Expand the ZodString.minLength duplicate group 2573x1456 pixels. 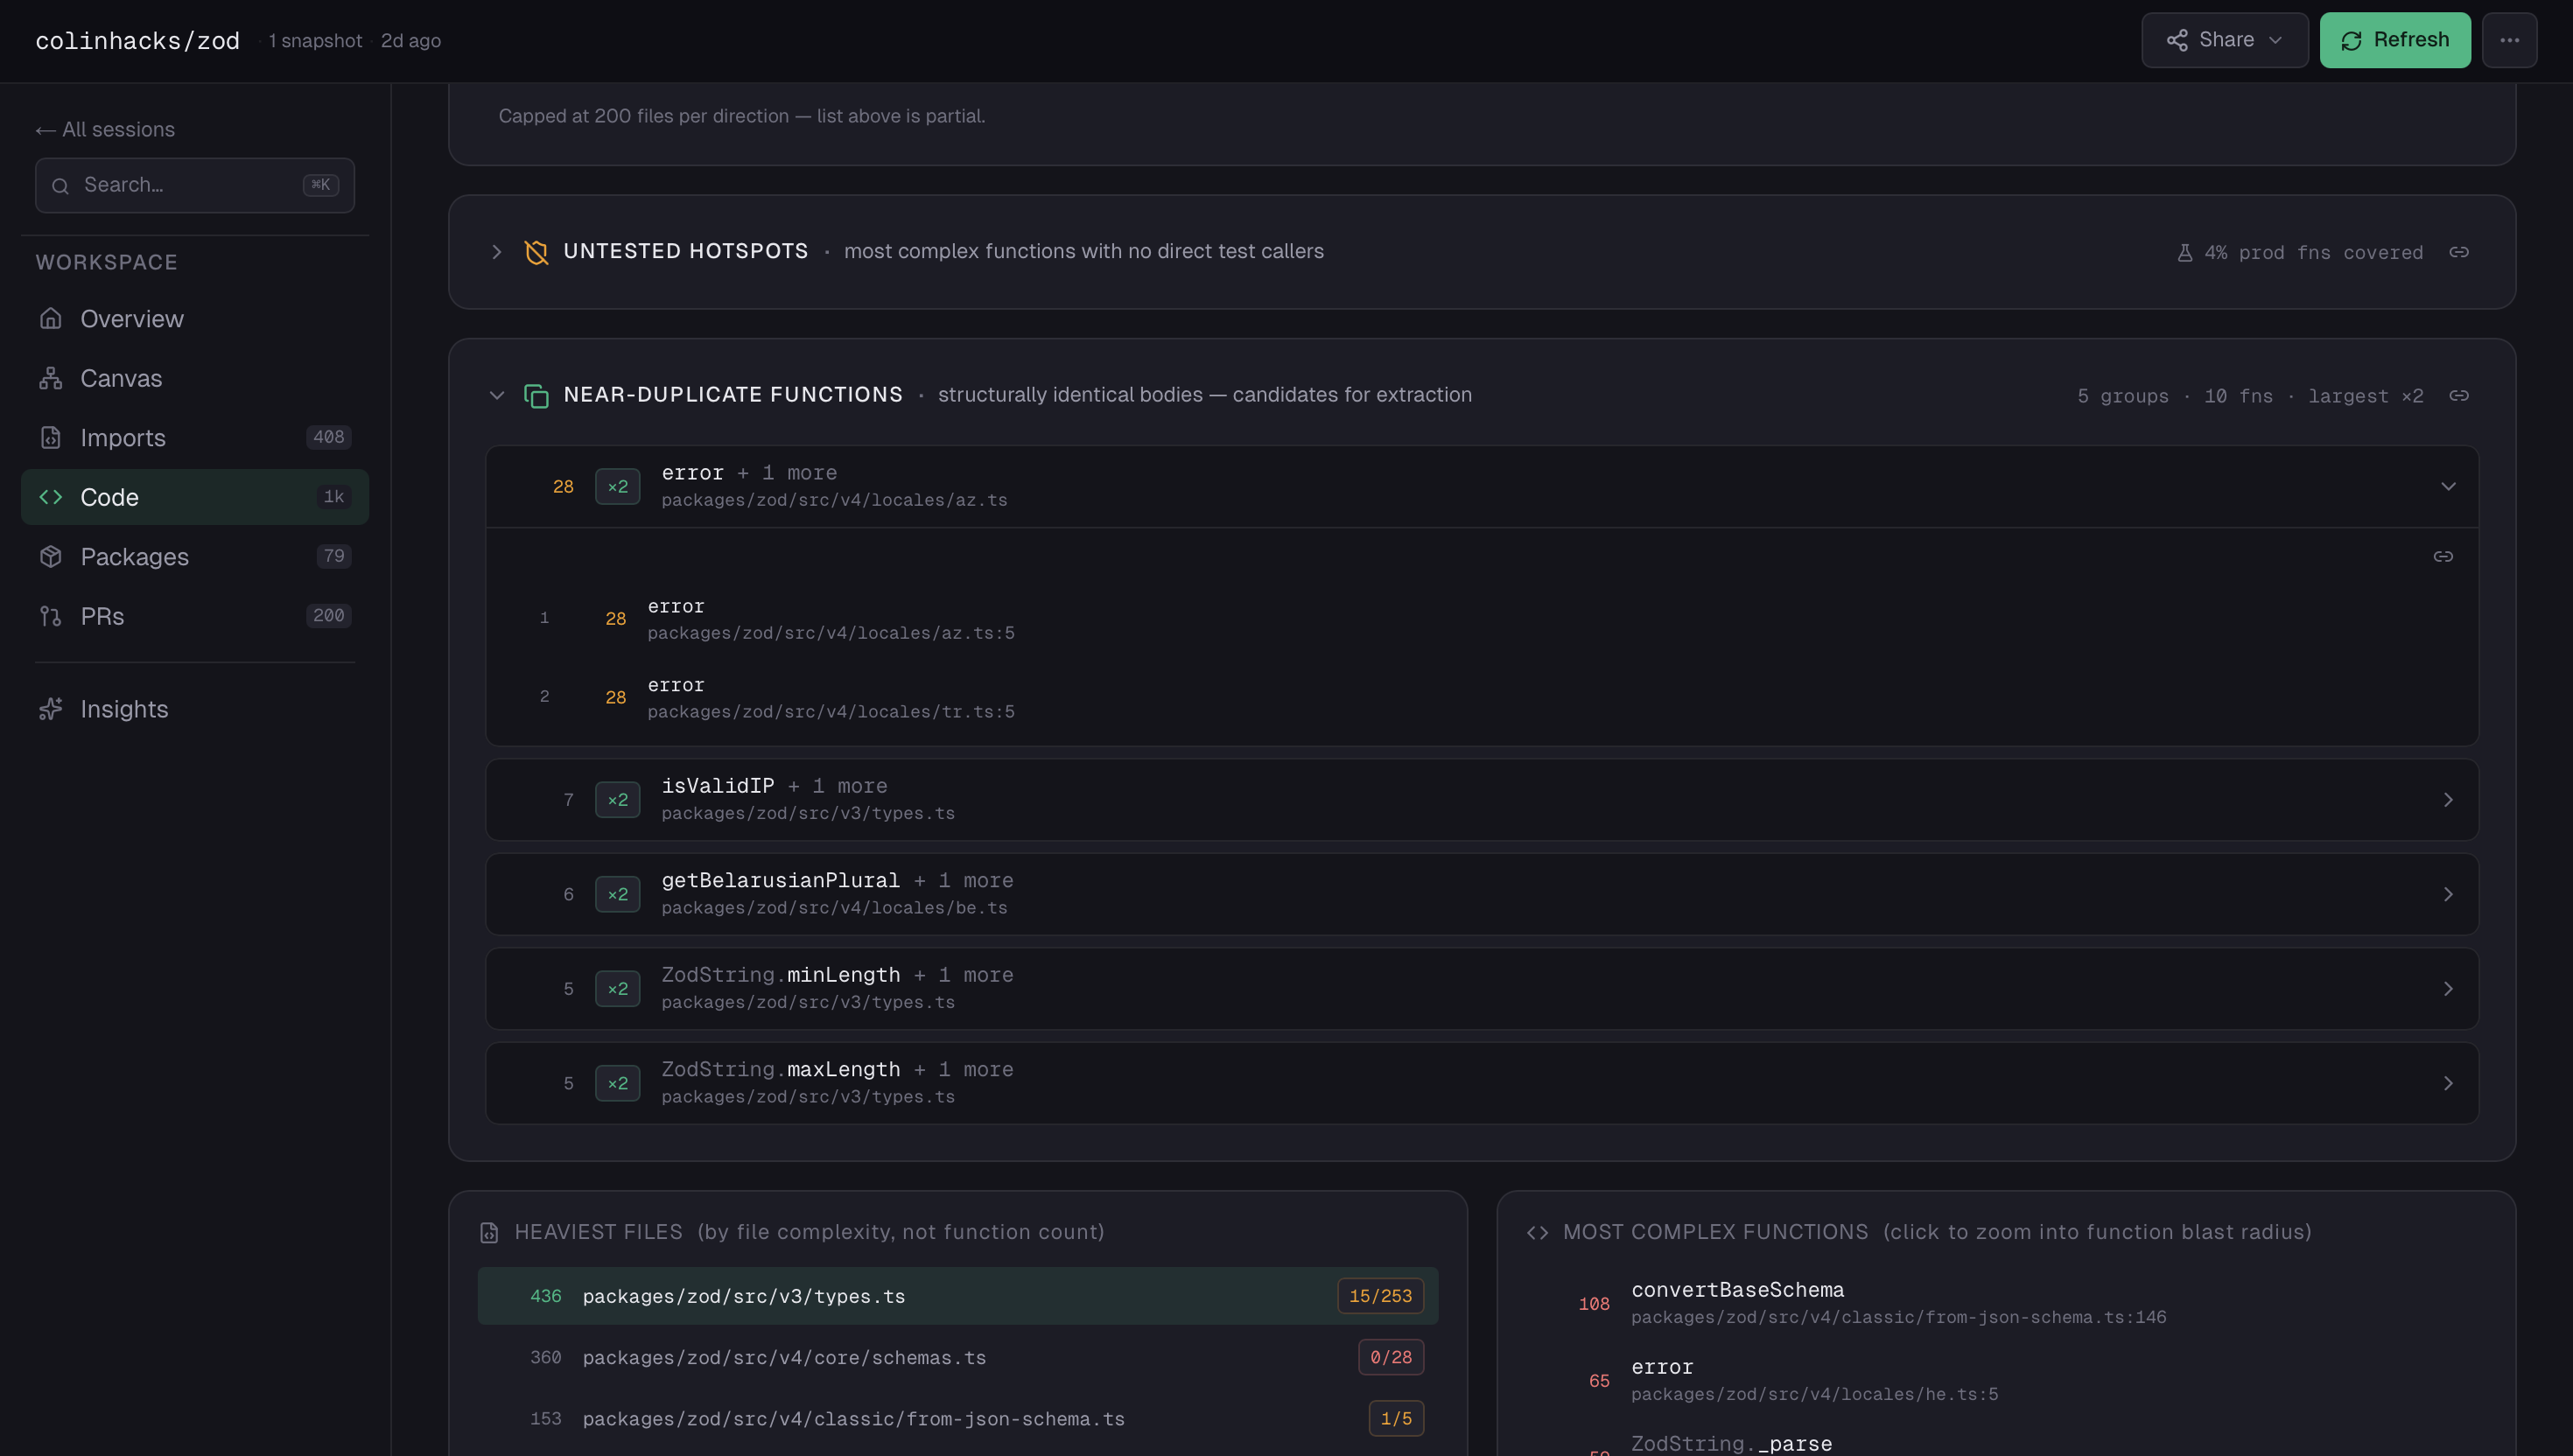point(1481,989)
